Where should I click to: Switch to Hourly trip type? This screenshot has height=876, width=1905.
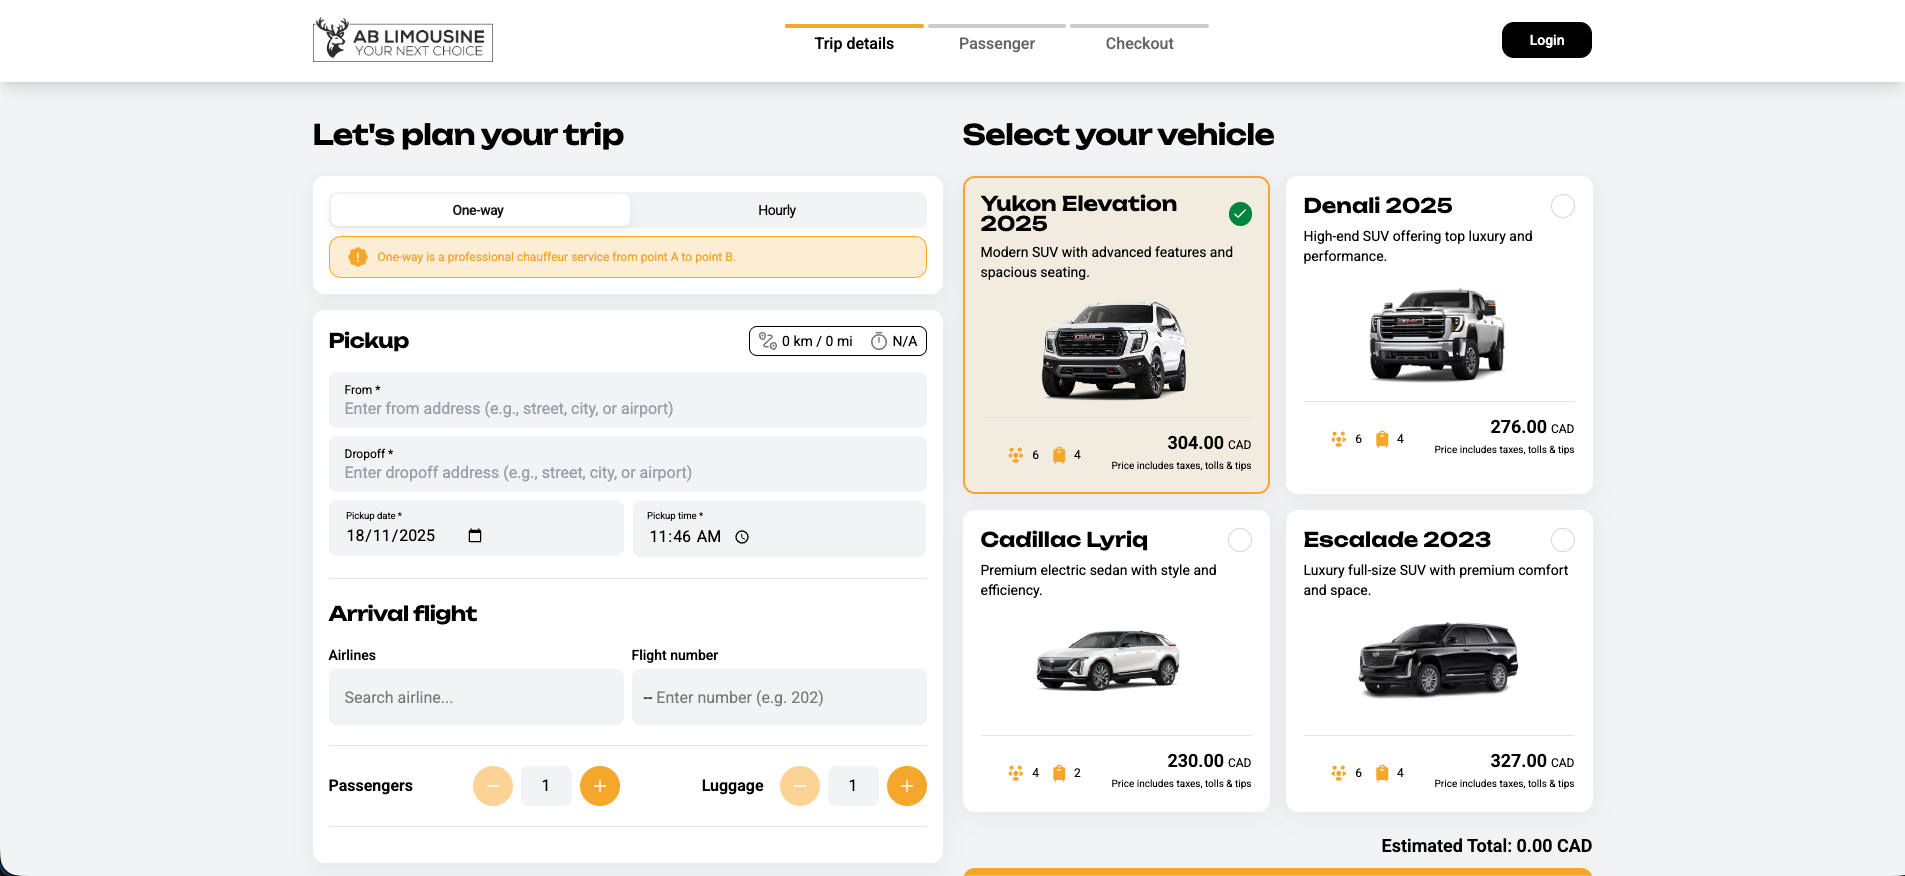click(x=777, y=210)
